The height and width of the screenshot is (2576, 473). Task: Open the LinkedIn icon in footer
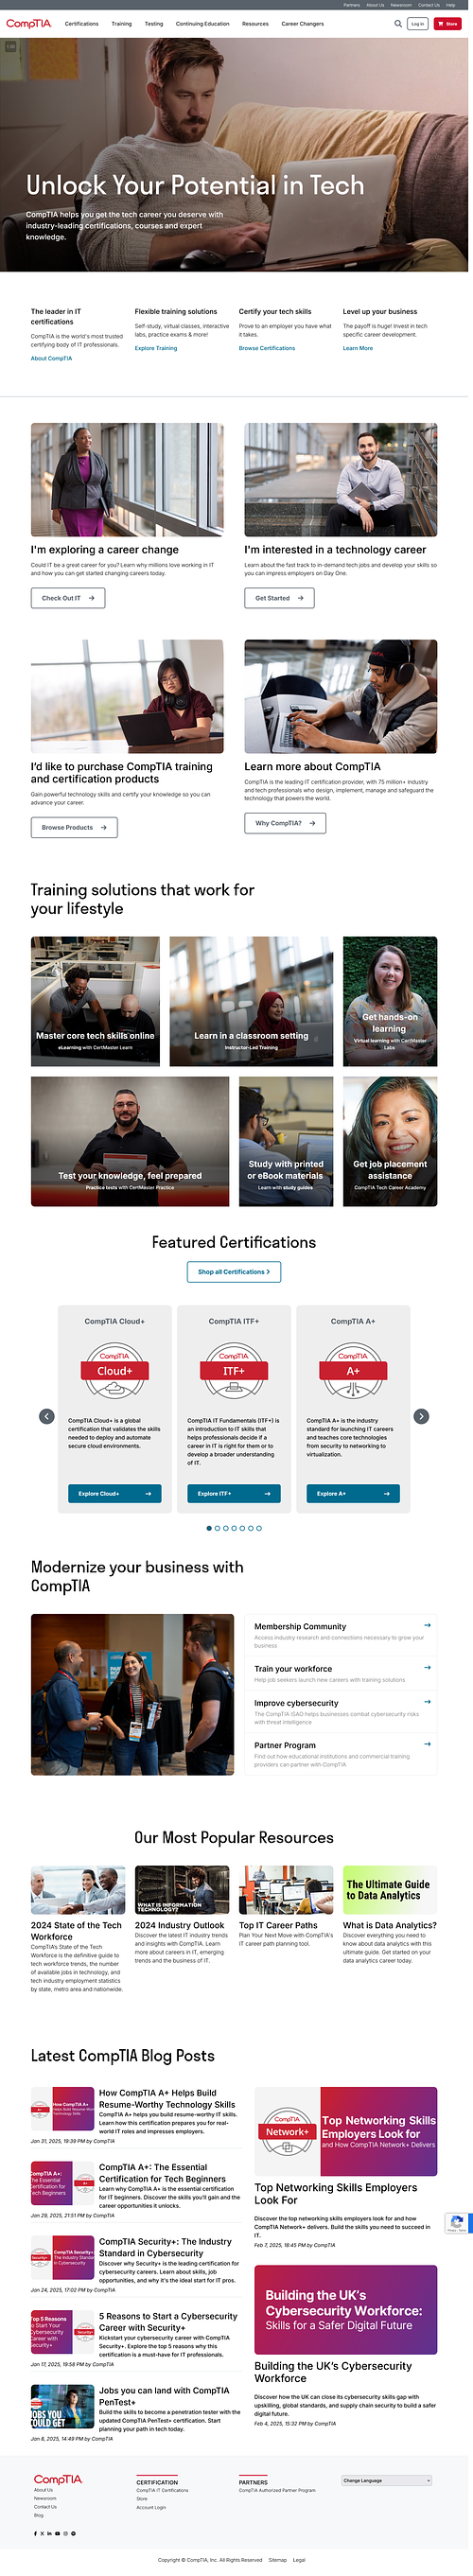click(x=50, y=2534)
